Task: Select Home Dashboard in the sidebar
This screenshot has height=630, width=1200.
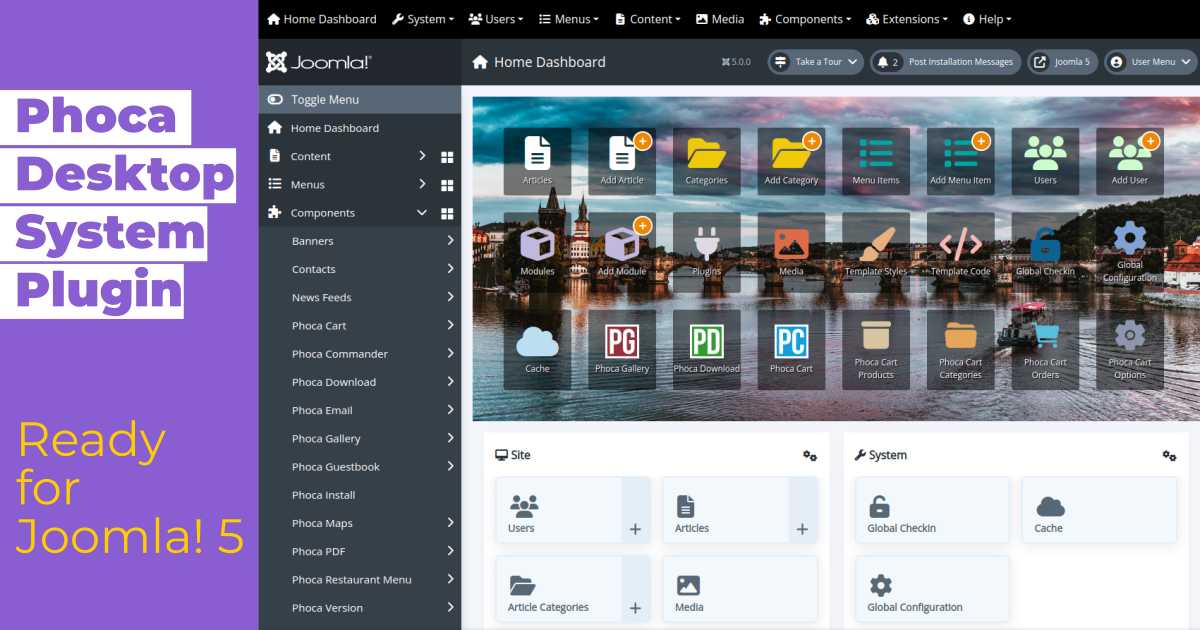Action: pos(360,128)
